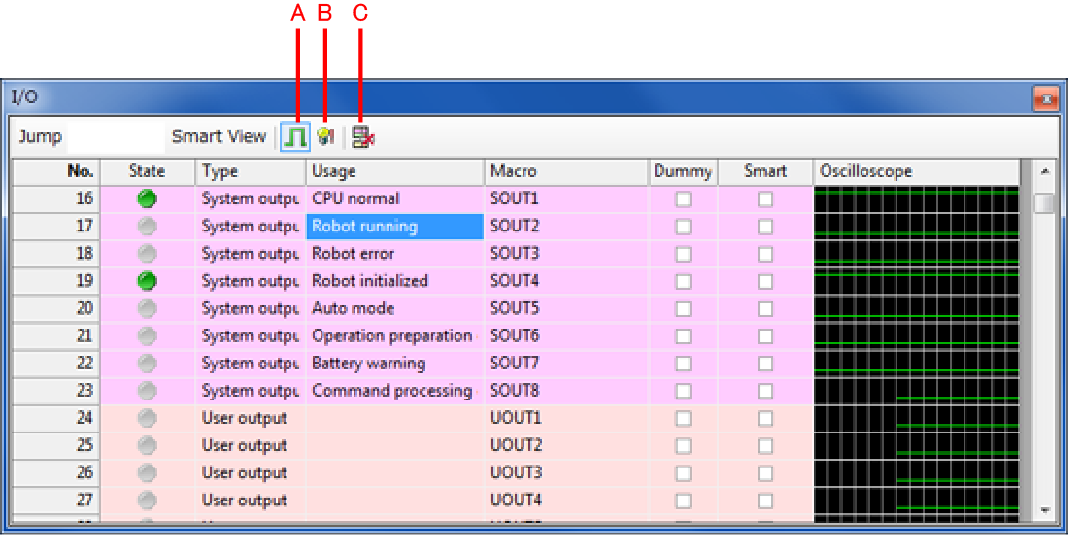Select the Robot running usage cell

click(394, 226)
